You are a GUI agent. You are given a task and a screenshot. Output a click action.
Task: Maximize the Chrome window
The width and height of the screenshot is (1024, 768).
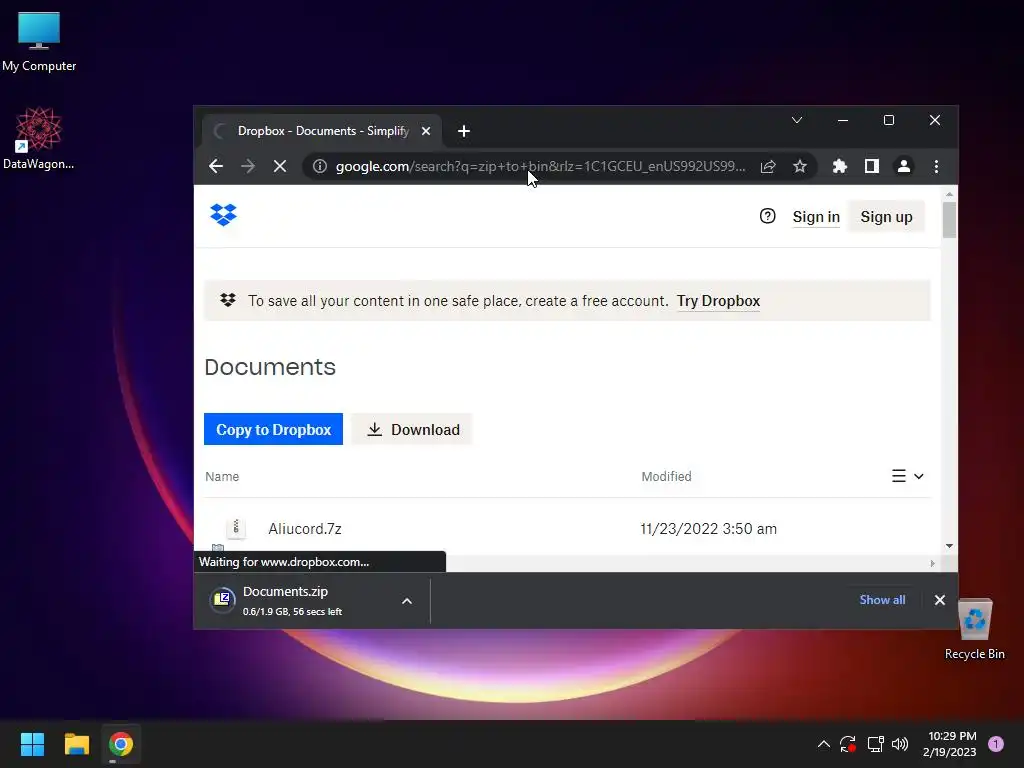coord(889,120)
